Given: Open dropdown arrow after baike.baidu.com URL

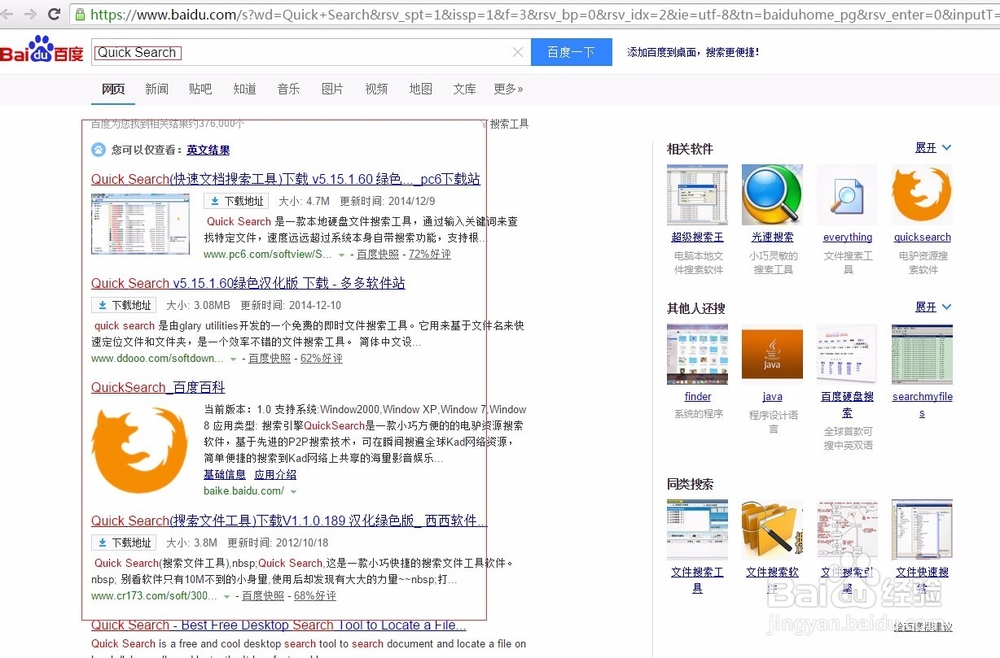Looking at the screenshot, I should [x=293, y=492].
